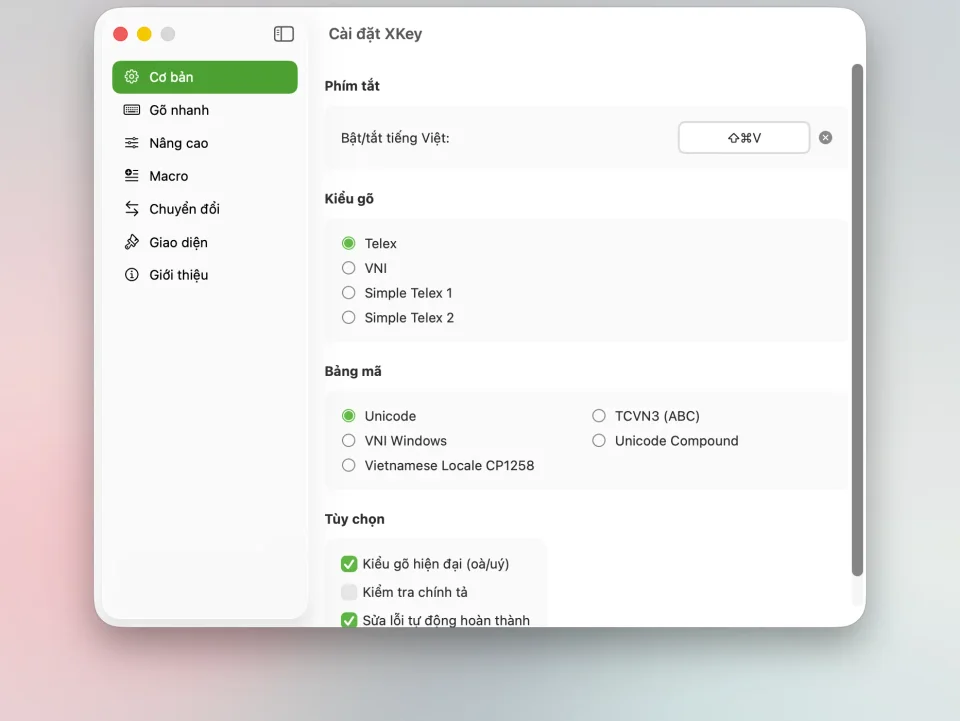
Task: Choose TCVN3 (ABC) code table
Action: click(599, 416)
